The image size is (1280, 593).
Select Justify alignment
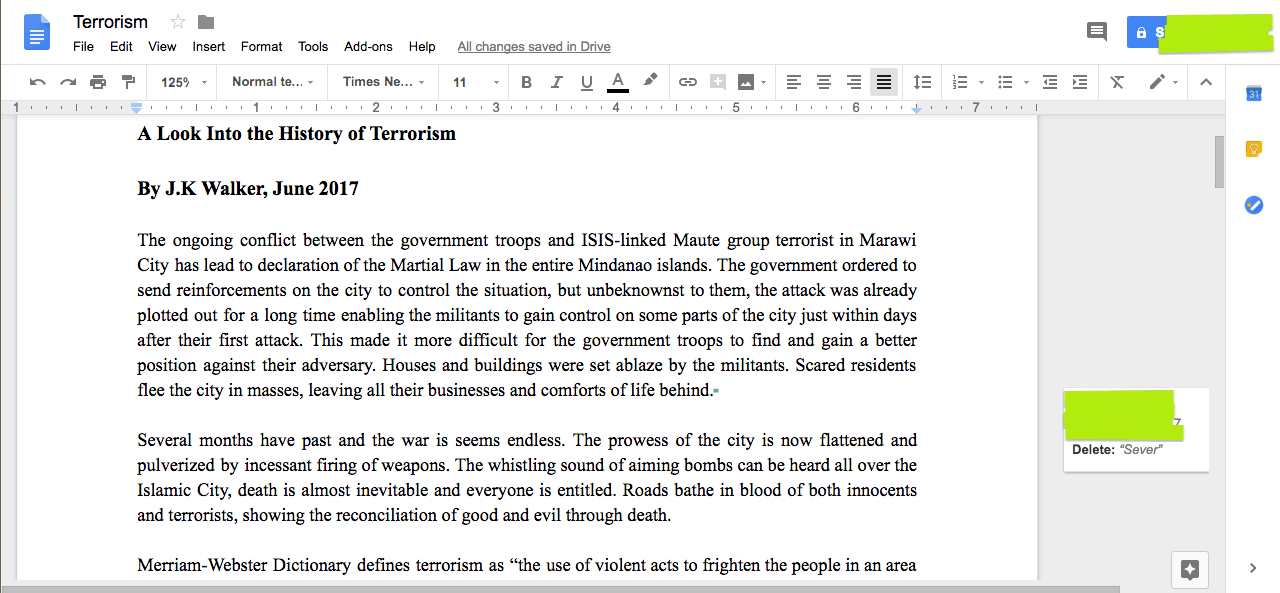click(884, 82)
